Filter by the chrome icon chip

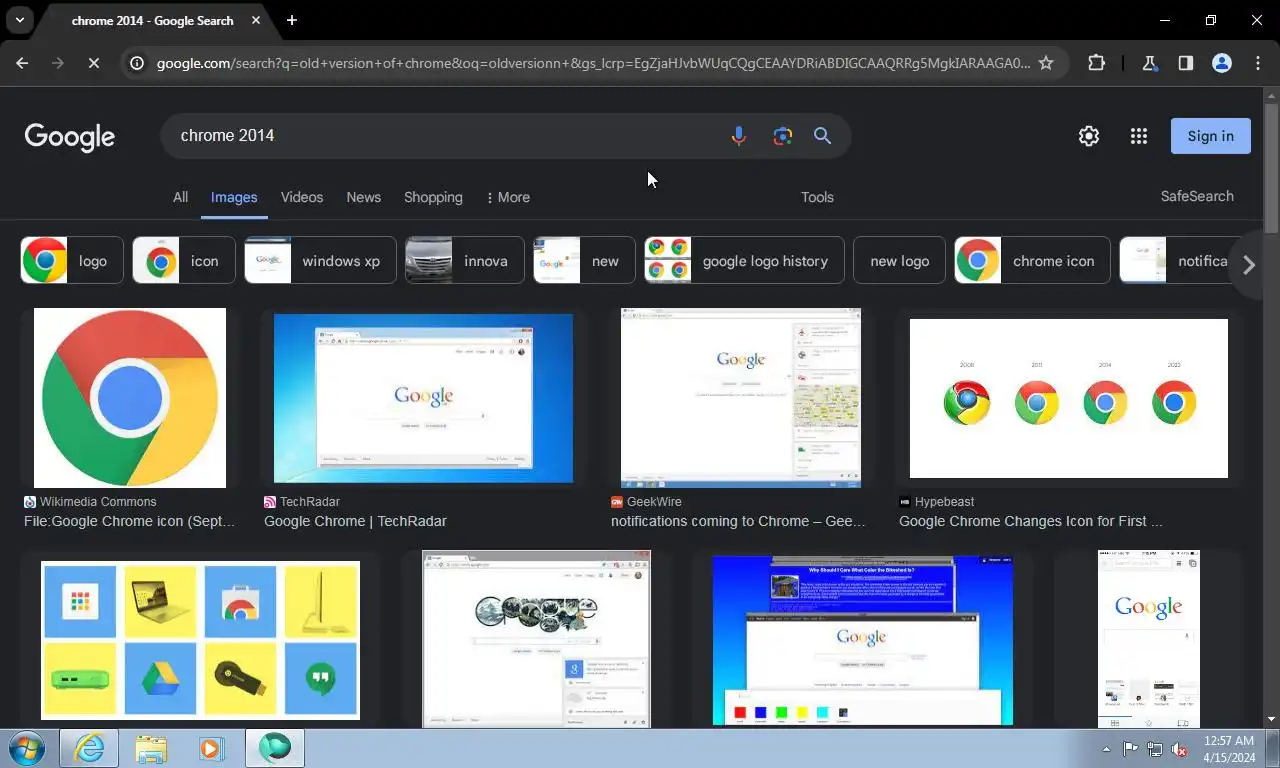click(x=1032, y=261)
